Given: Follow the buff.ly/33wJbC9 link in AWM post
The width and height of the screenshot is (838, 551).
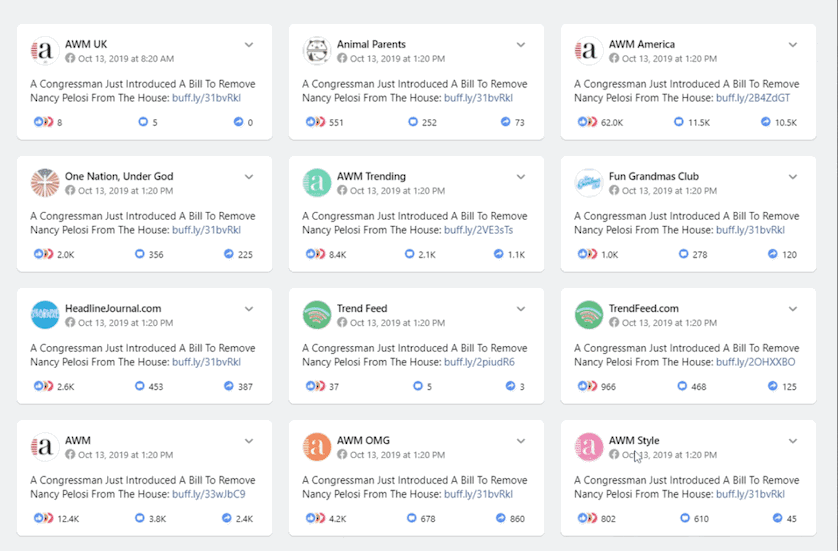Looking at the screenshot, I should pos(208,494).
